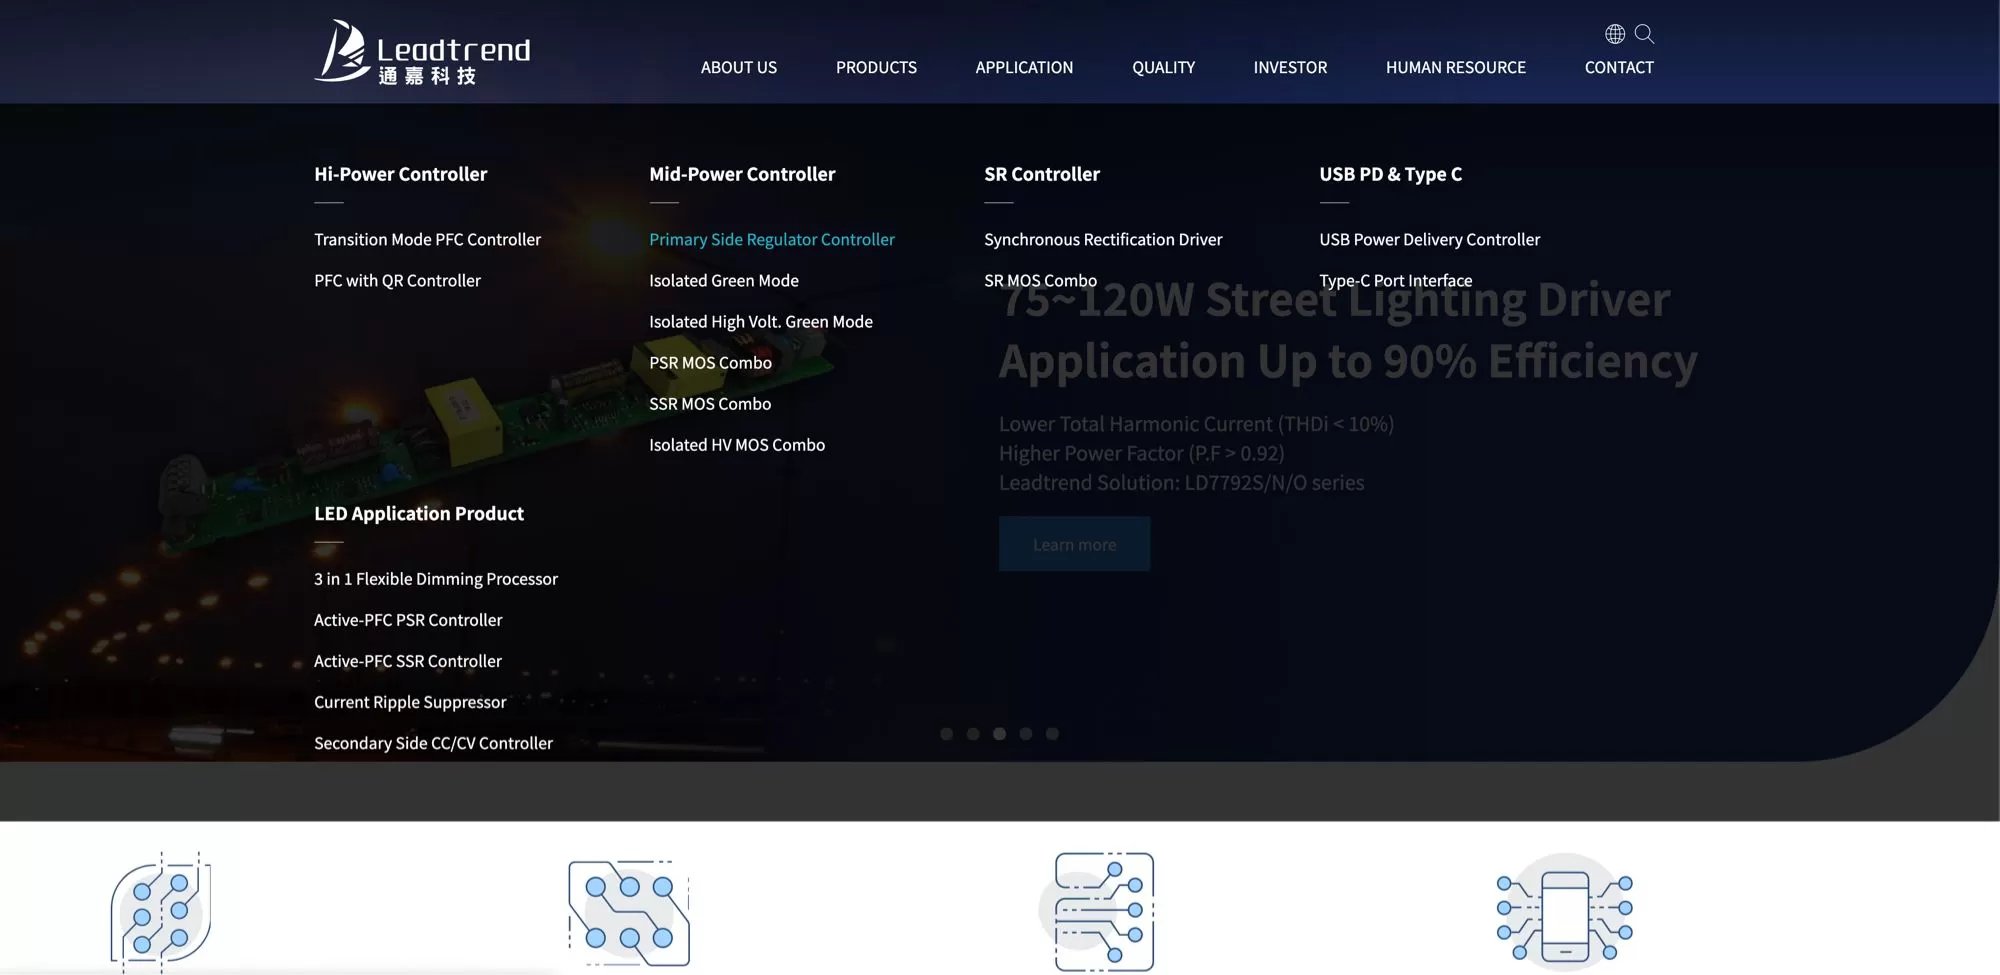This screenshot has width=2000, height=975.
Task: Open the QUALITY menu
Action: (1163, 67)
